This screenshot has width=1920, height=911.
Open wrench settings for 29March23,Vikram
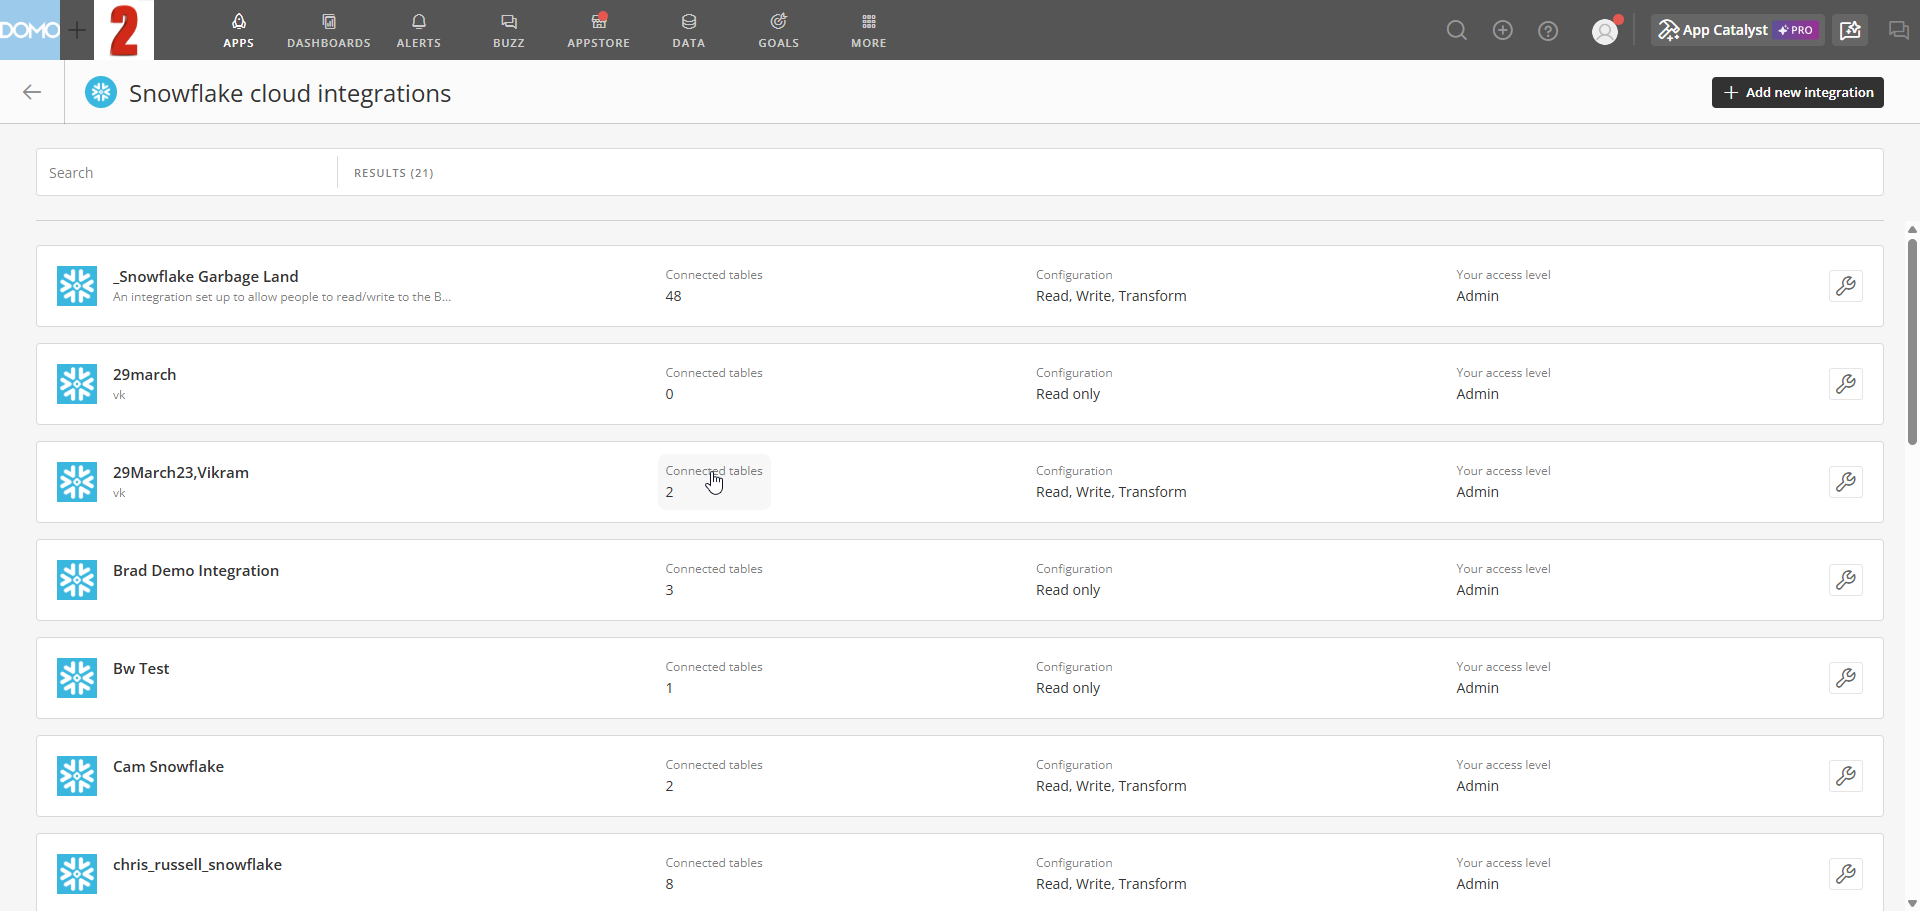[x=1845, y=482]
